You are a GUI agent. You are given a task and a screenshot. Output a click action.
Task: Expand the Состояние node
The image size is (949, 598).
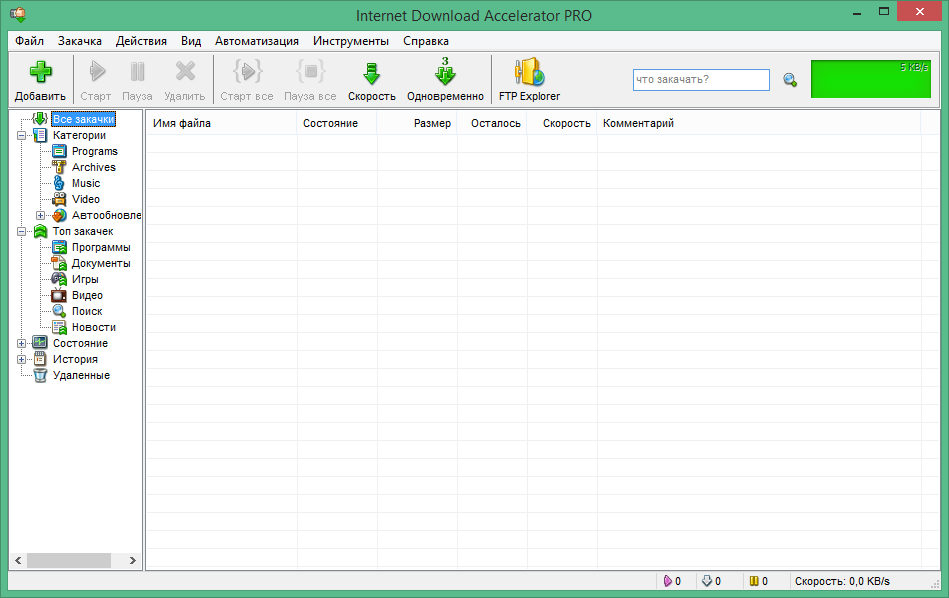(x=21, y=343)
